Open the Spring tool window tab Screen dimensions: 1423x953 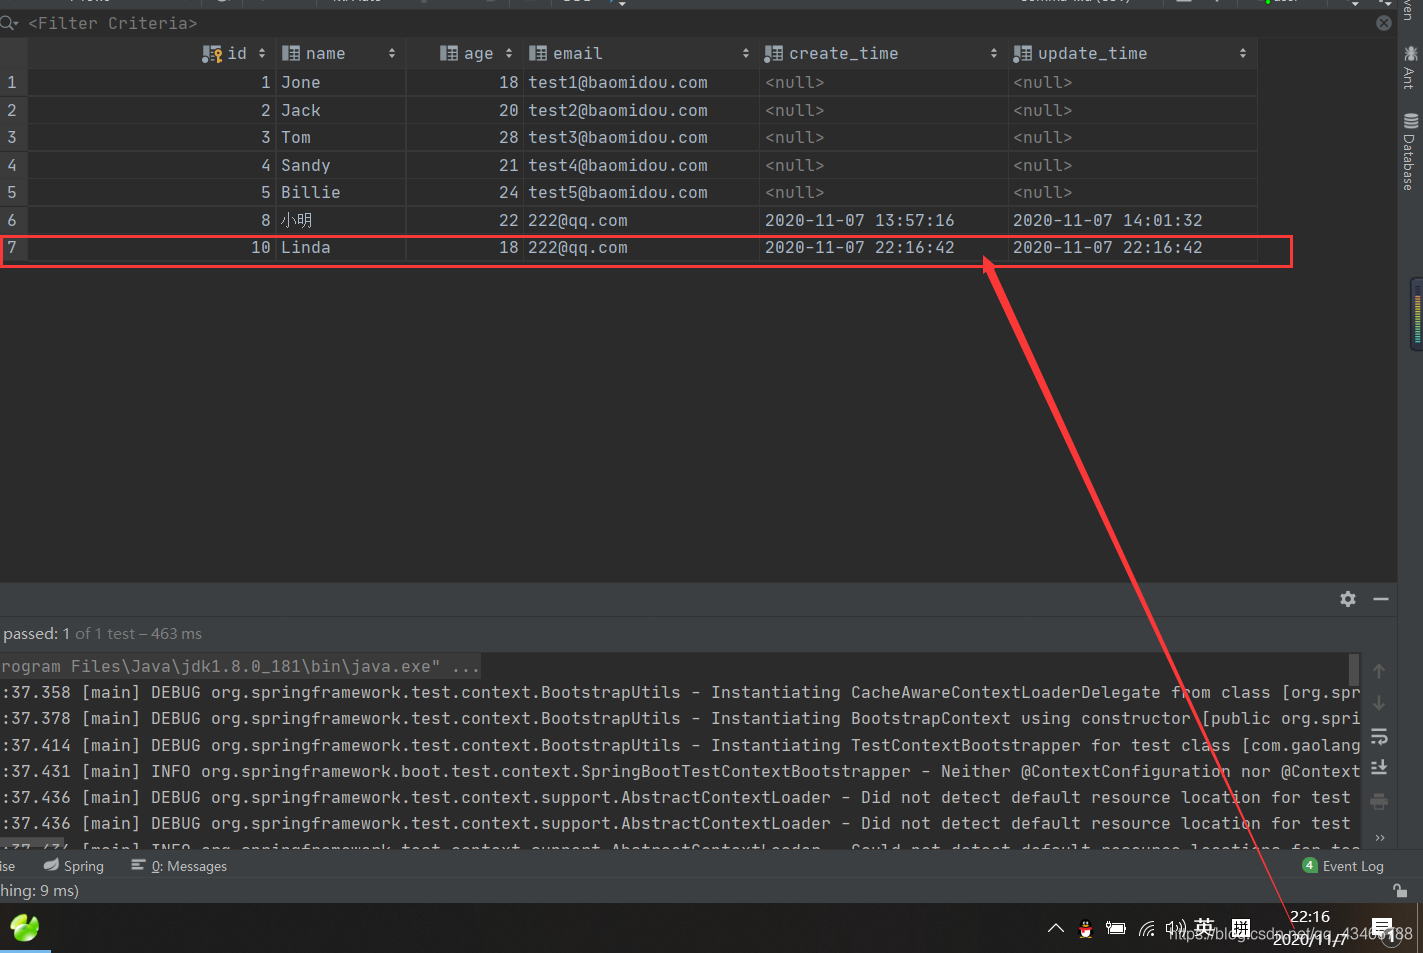[73, 866]
